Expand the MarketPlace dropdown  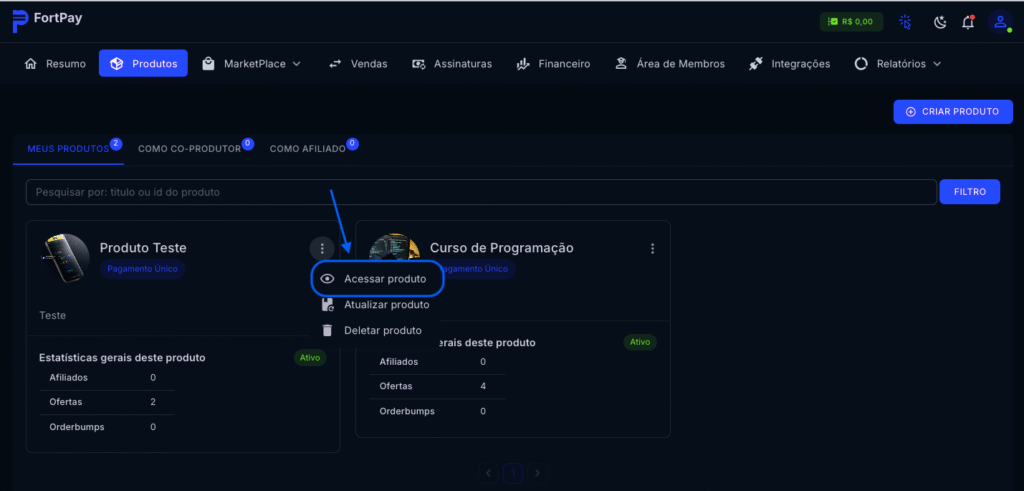250,64
